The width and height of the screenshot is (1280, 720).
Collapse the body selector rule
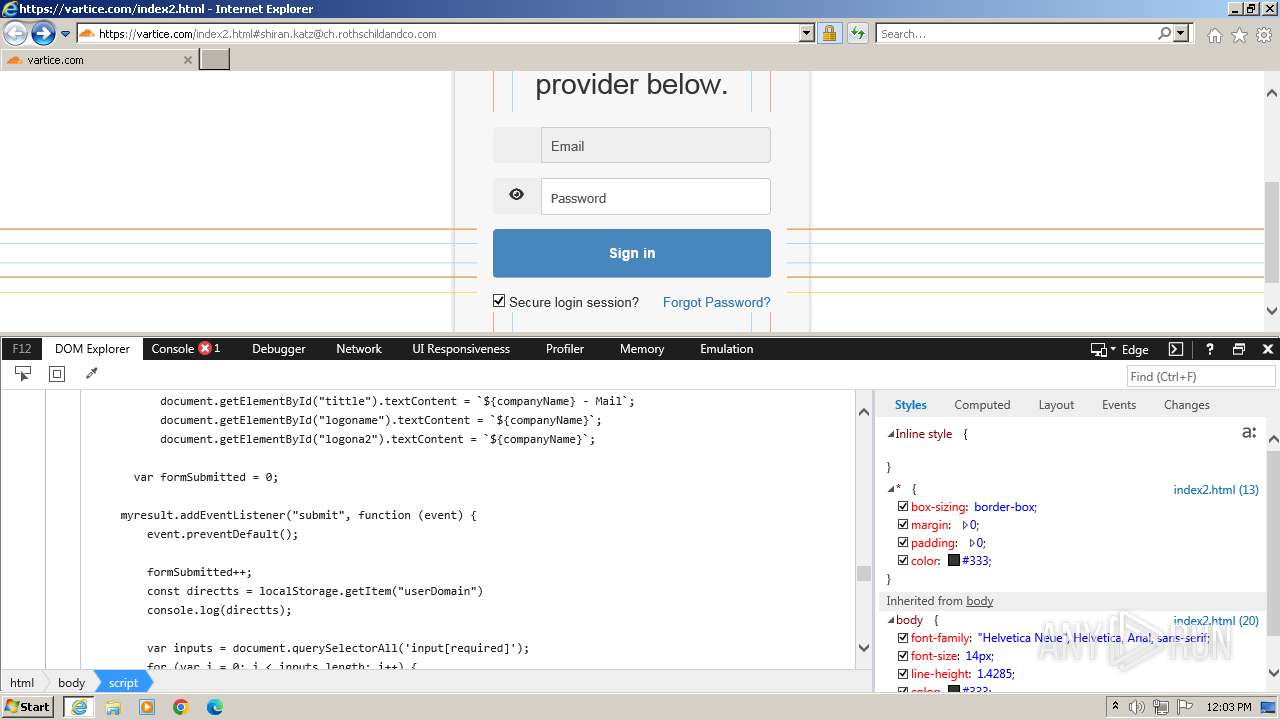pos(891,620)
